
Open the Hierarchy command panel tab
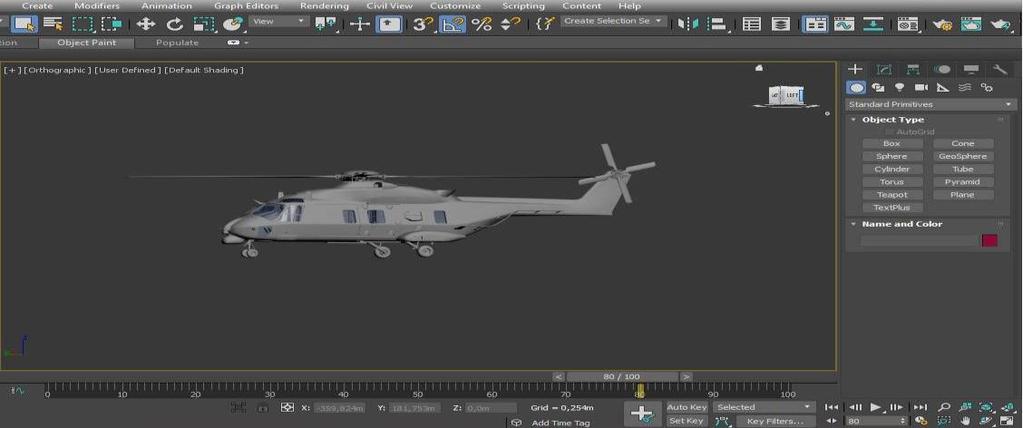point(913,69)
